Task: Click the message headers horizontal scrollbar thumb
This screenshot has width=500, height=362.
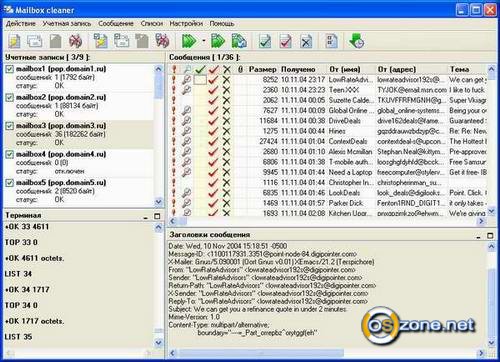Action: pyautogui.click(x=261, y=353)
